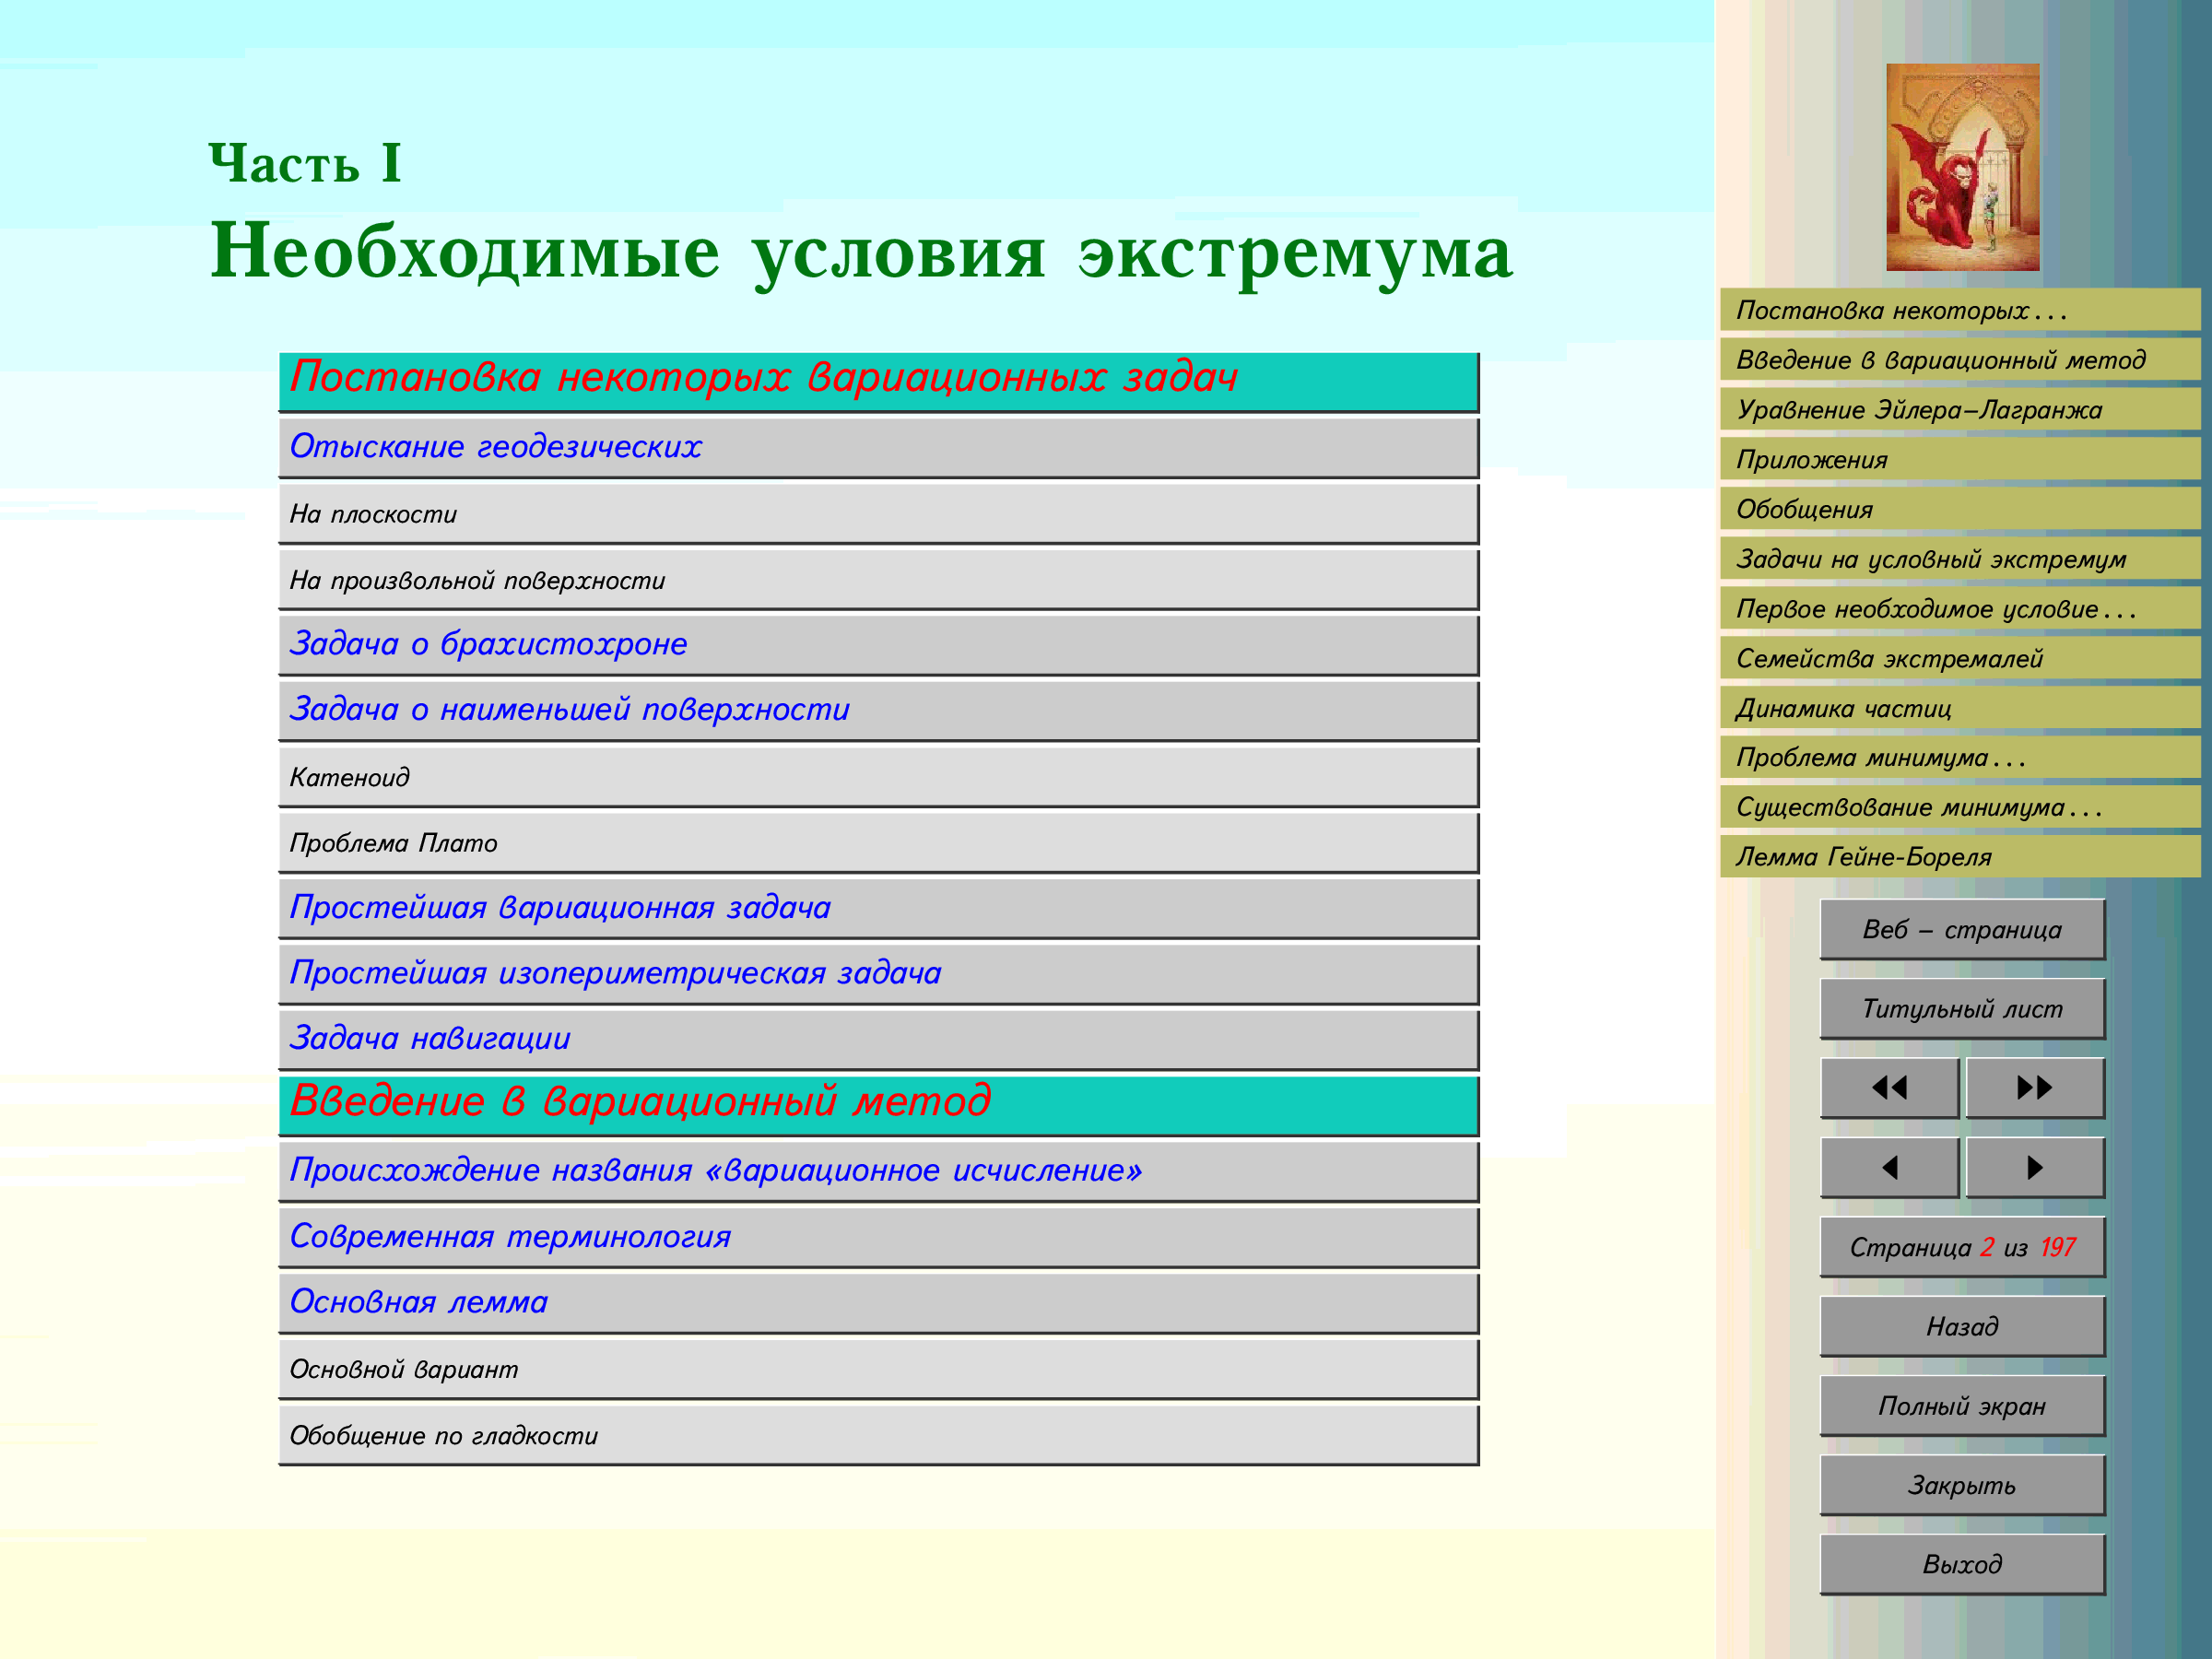Switch to Полный экран mode
Screen dimensions: 2212x1659
tap(1962, 1406)
